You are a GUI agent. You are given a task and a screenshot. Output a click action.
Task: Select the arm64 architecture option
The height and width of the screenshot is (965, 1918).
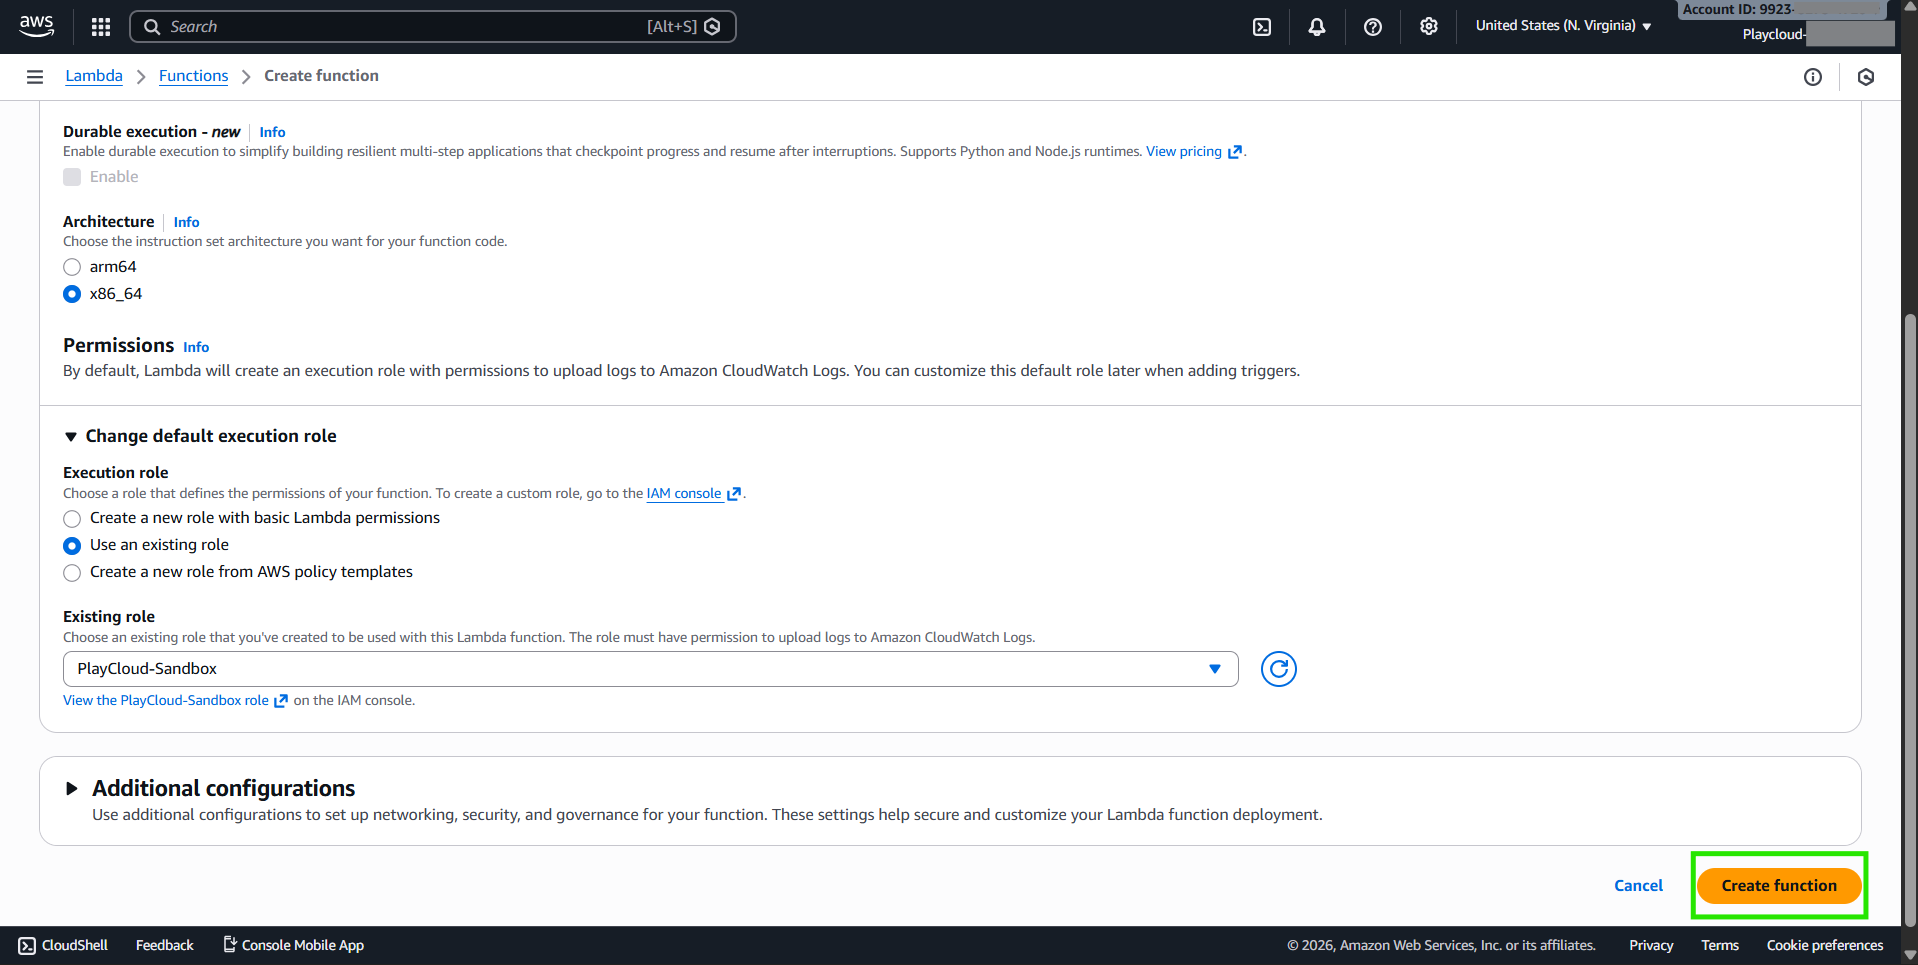pyautogui.click(x=72, y=267)
